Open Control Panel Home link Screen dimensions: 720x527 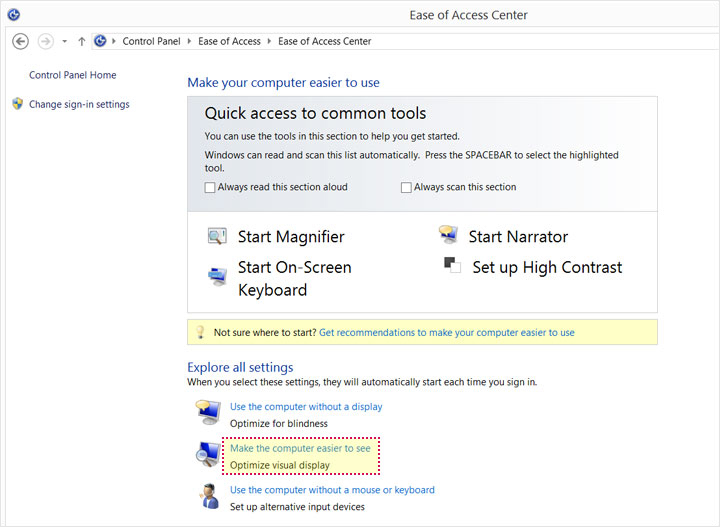73,75
